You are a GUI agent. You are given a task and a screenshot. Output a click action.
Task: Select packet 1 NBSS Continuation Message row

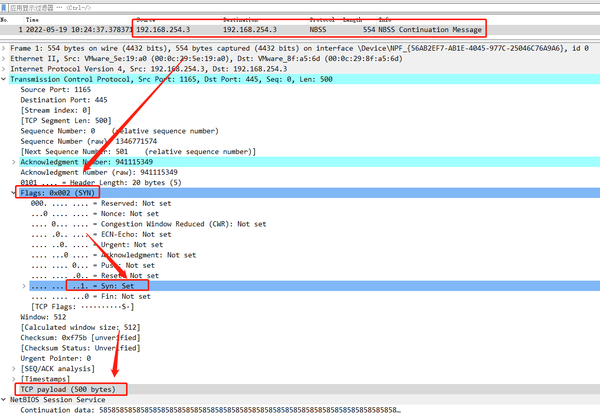pos(300,30)
